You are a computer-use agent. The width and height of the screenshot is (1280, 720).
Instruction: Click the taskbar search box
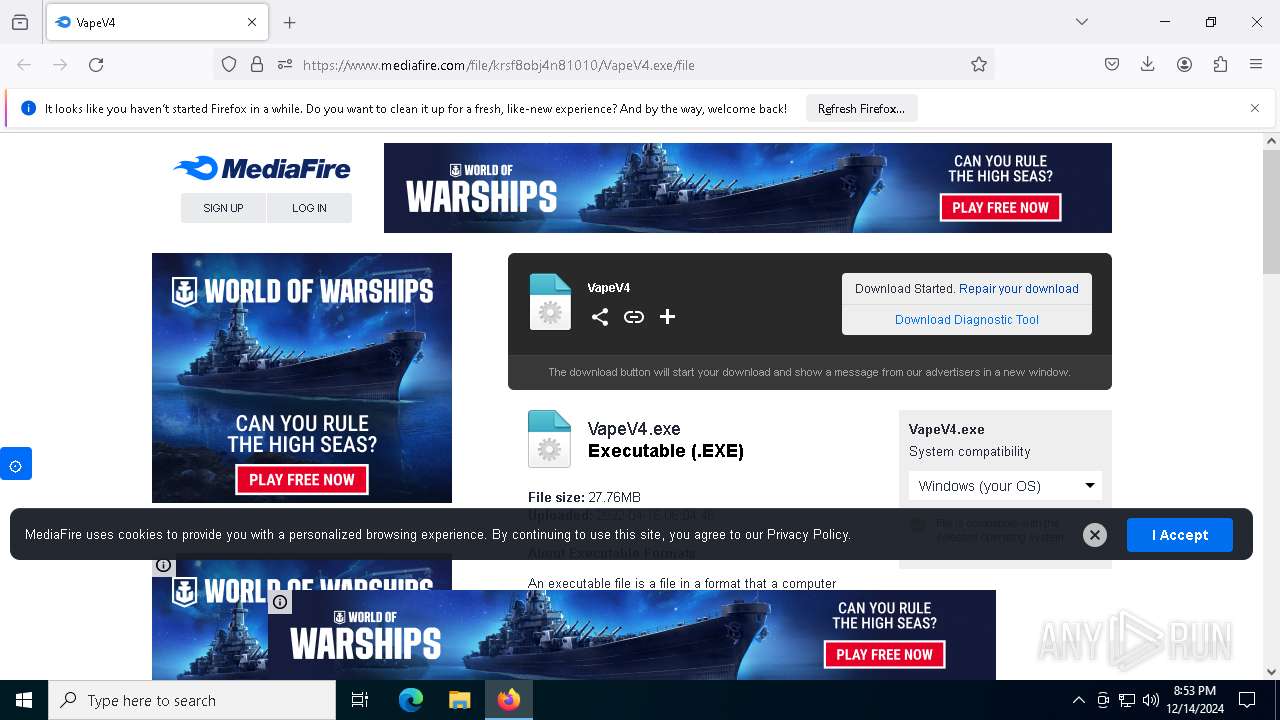[192, 700]
